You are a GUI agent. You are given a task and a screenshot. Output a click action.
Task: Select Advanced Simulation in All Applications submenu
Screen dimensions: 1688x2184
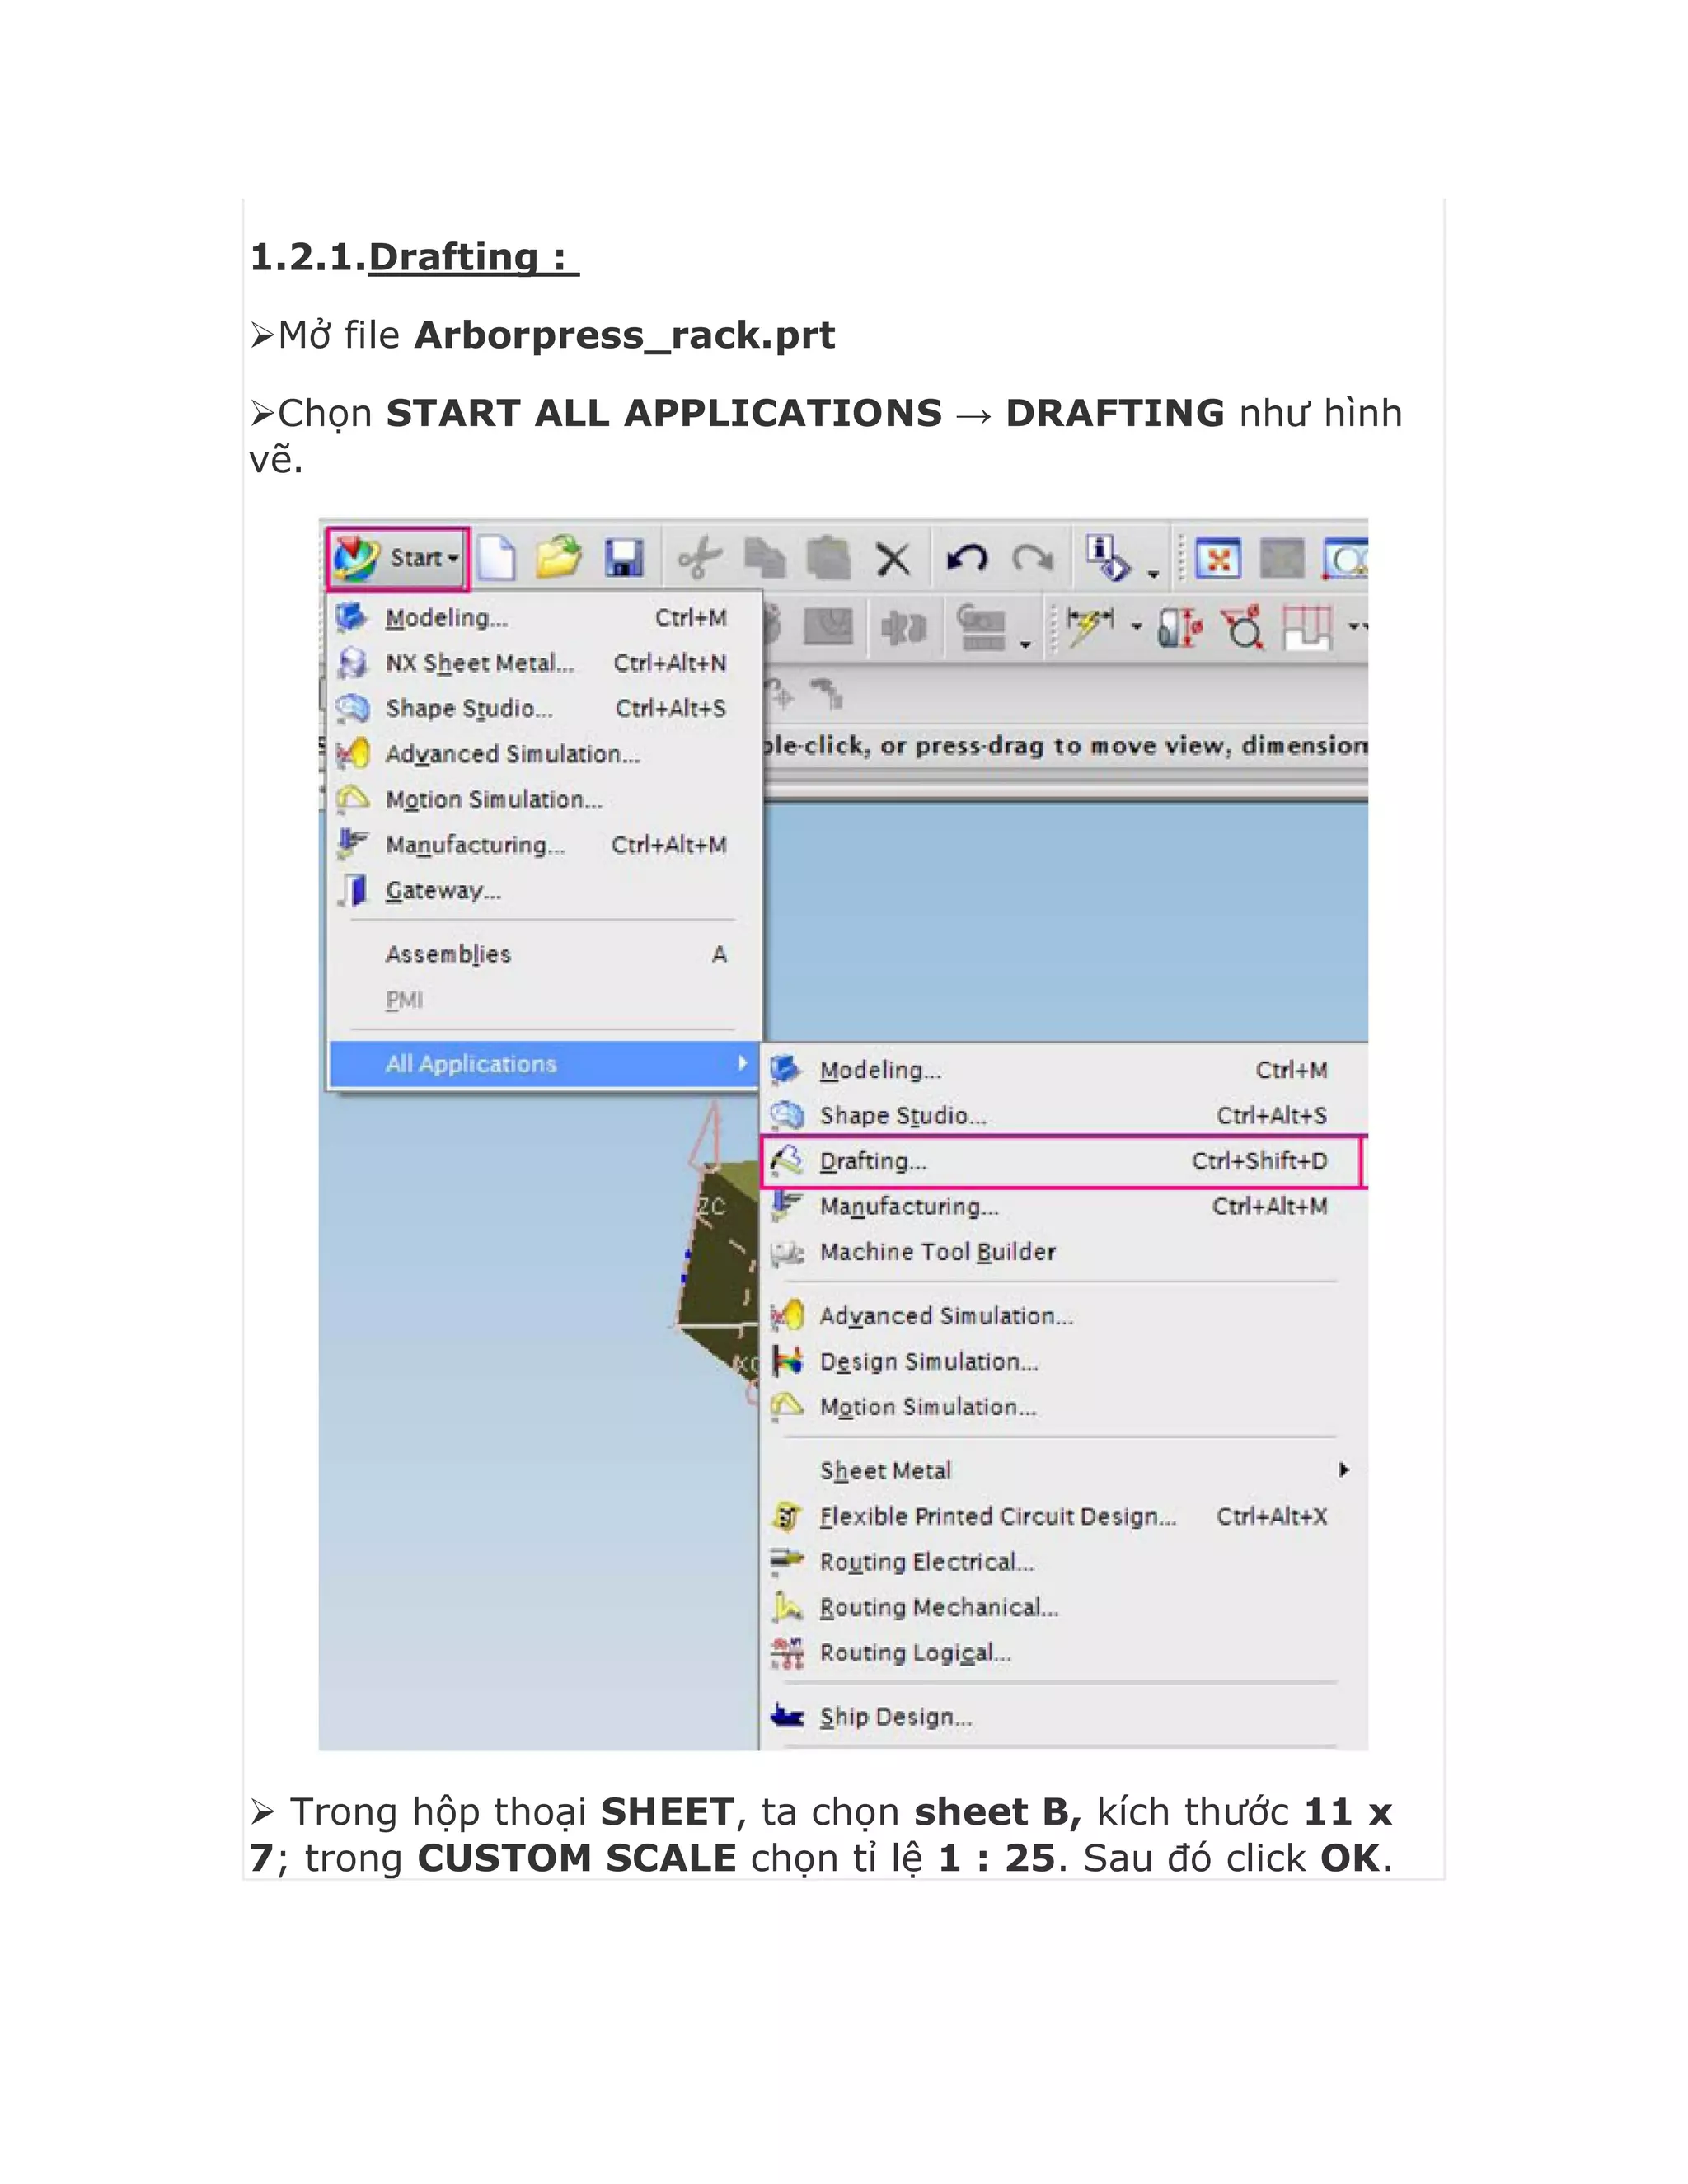point(1063,1316)
